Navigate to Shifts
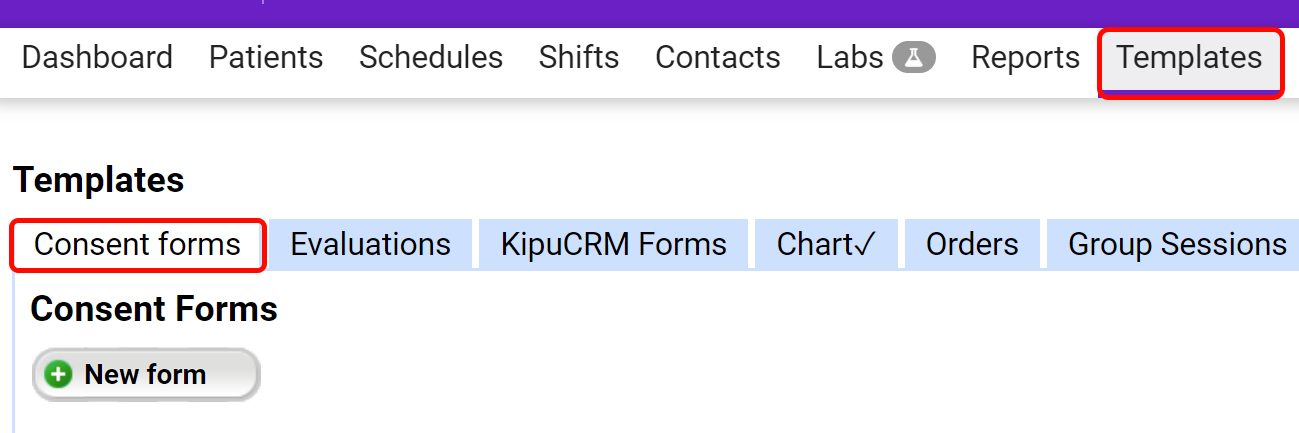Screen dimensions: 1299x433 (x=579, y=58)
